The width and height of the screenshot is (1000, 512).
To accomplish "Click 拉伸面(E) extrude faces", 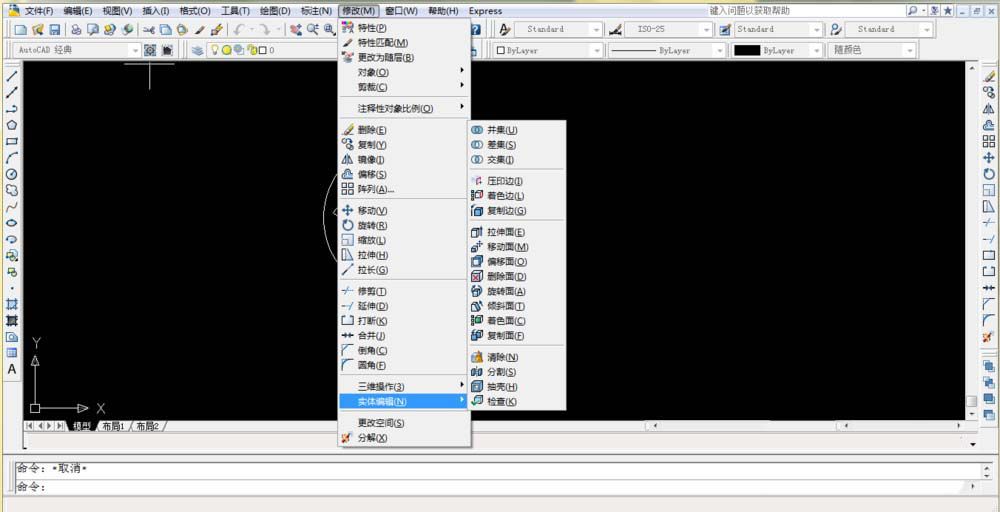I will coord(505,232).
